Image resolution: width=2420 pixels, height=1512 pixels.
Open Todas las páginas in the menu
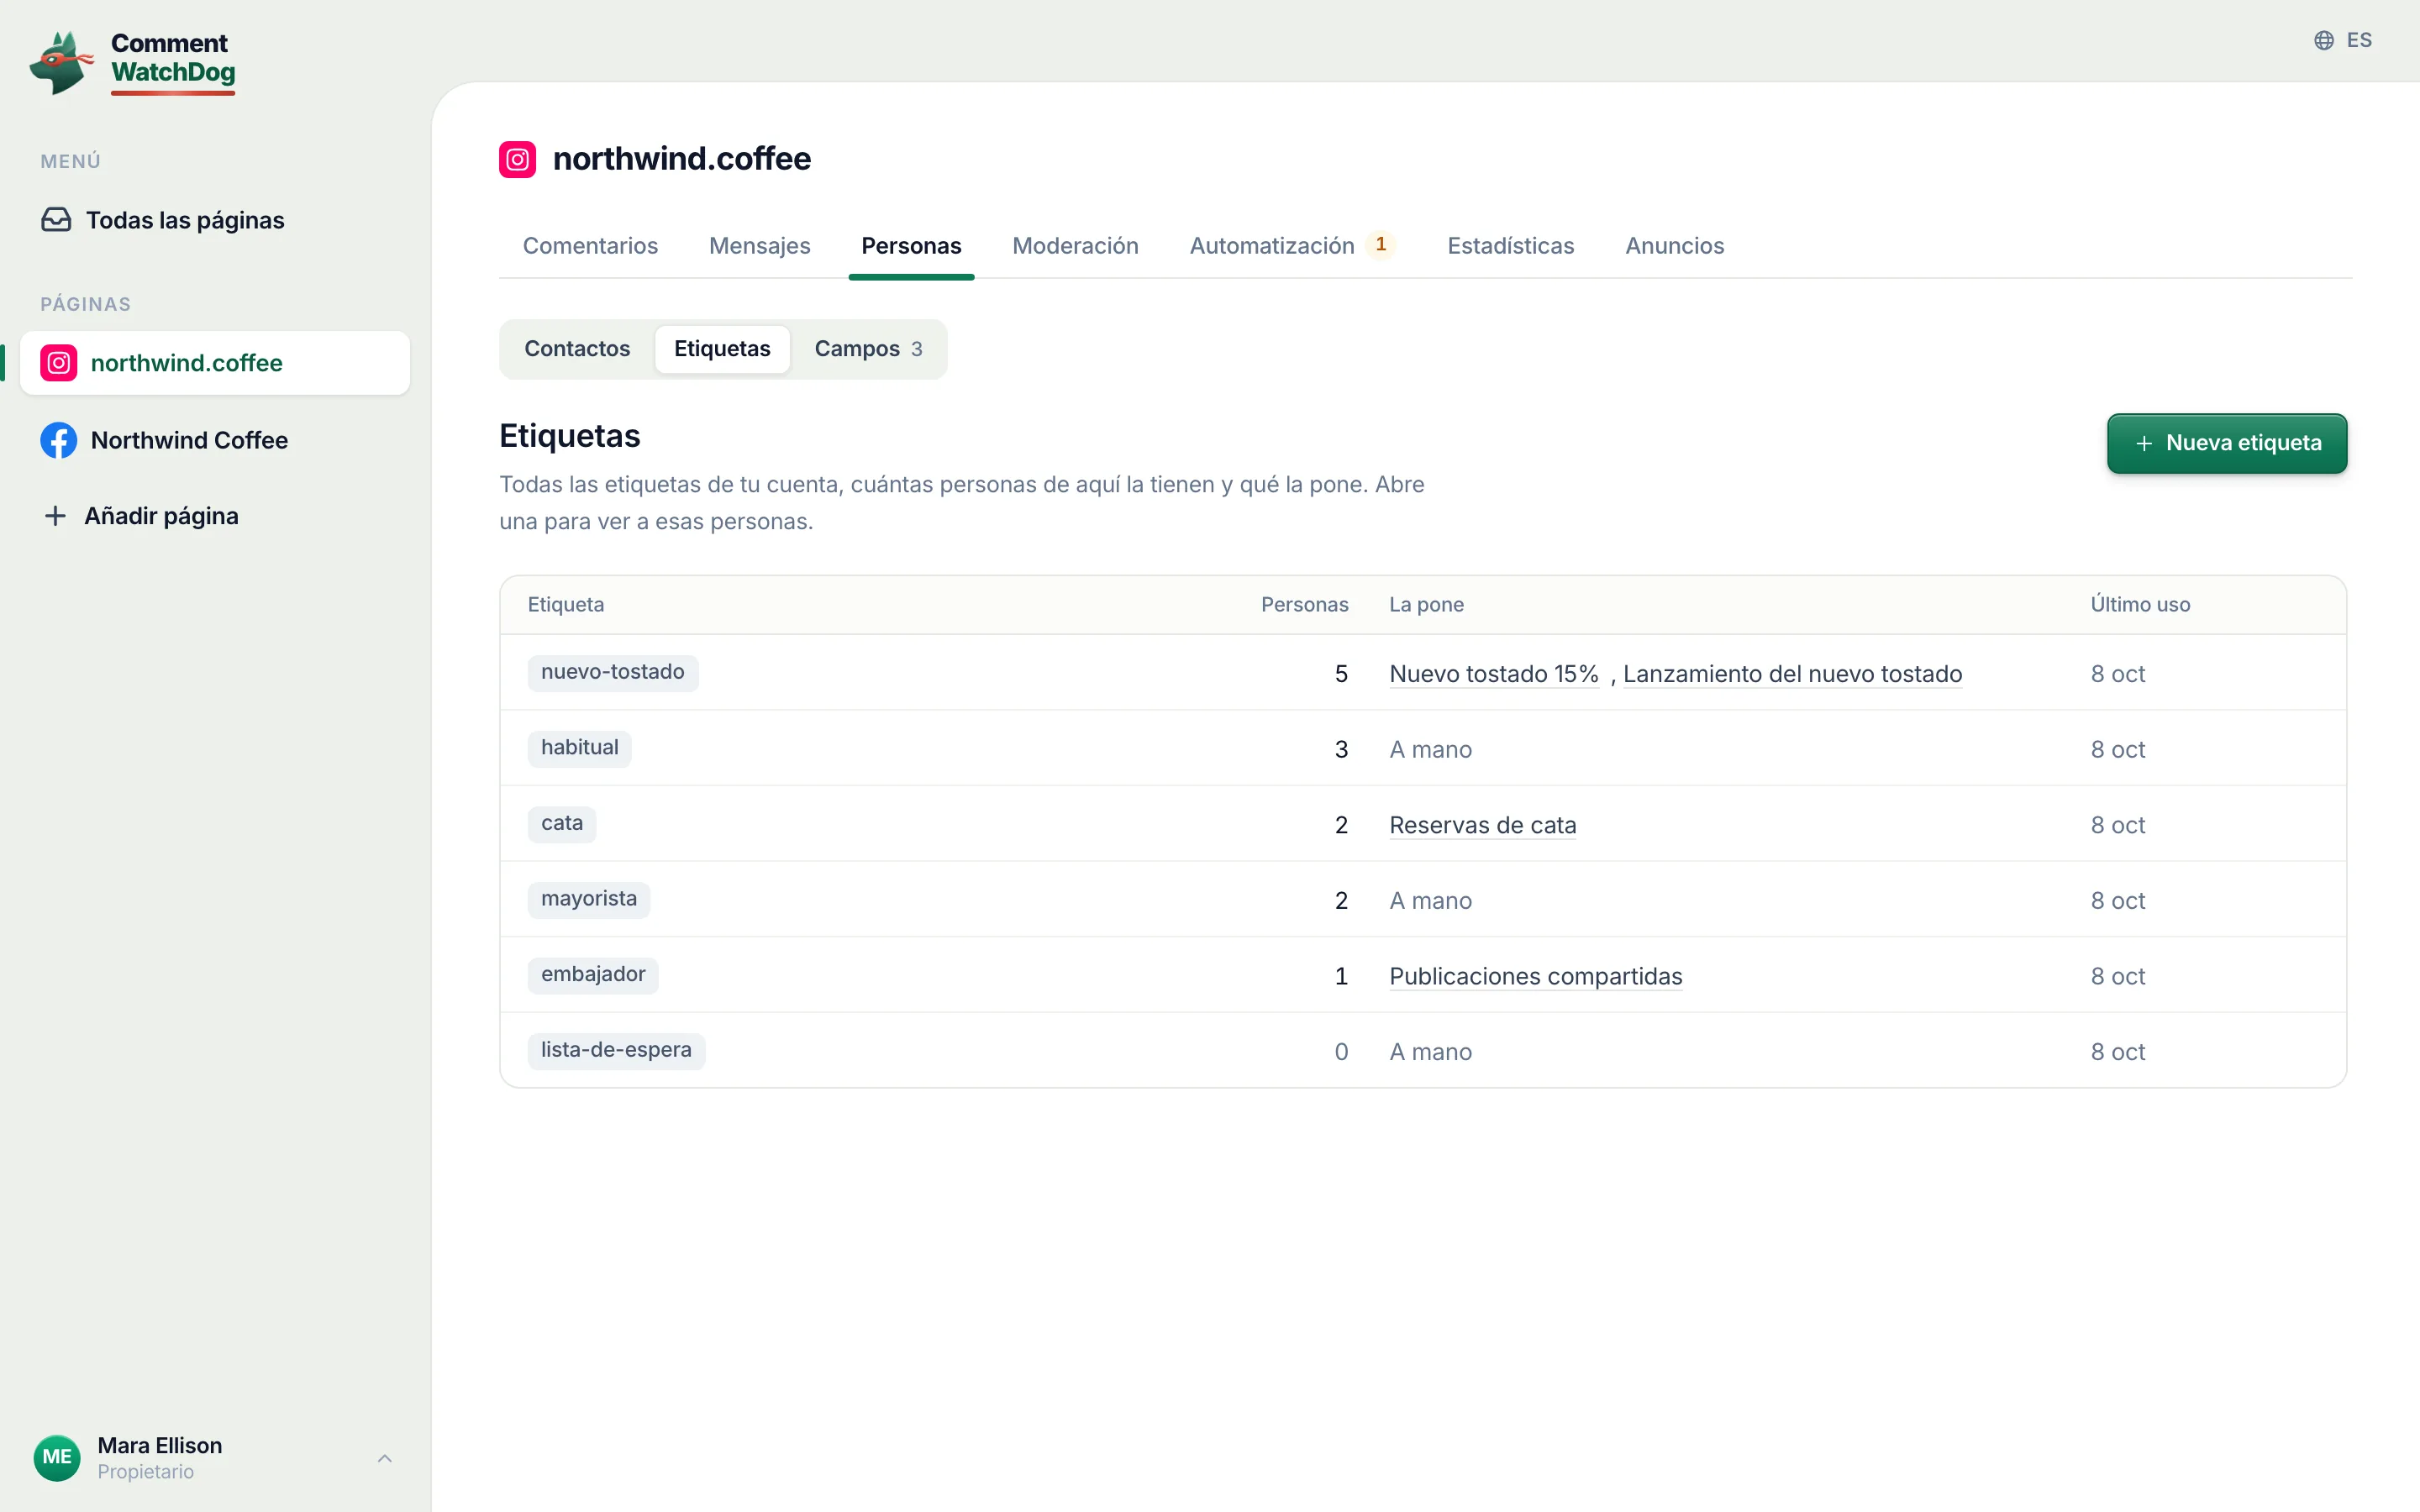[215, 220]
